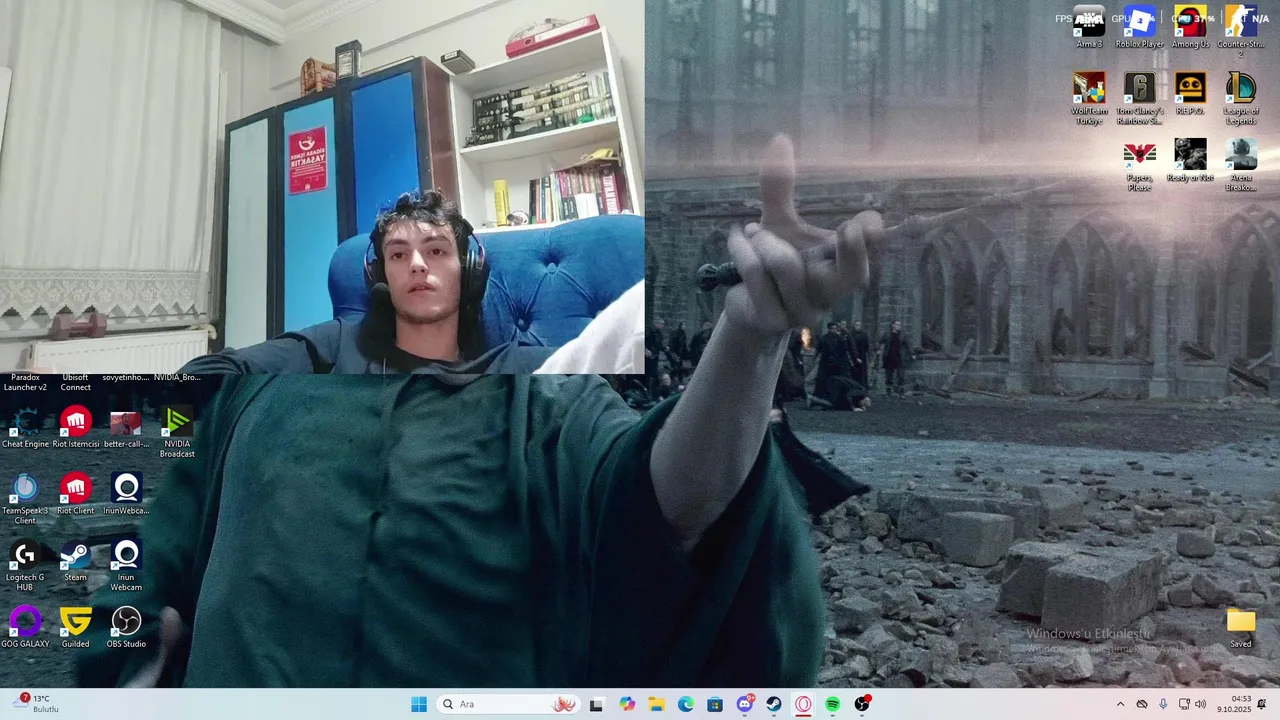Image resolution: width=1280 pixels, height=720 pixels.
Task: Switch to Discord on the taskbar
Action: click(745, 704)
